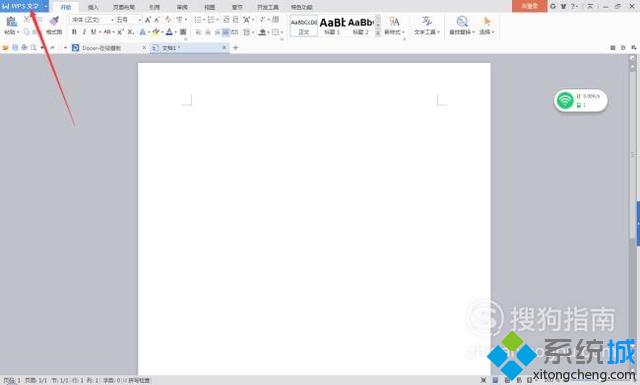Toggle Bold formatting
640x385 pixels.
click(74, 32)
